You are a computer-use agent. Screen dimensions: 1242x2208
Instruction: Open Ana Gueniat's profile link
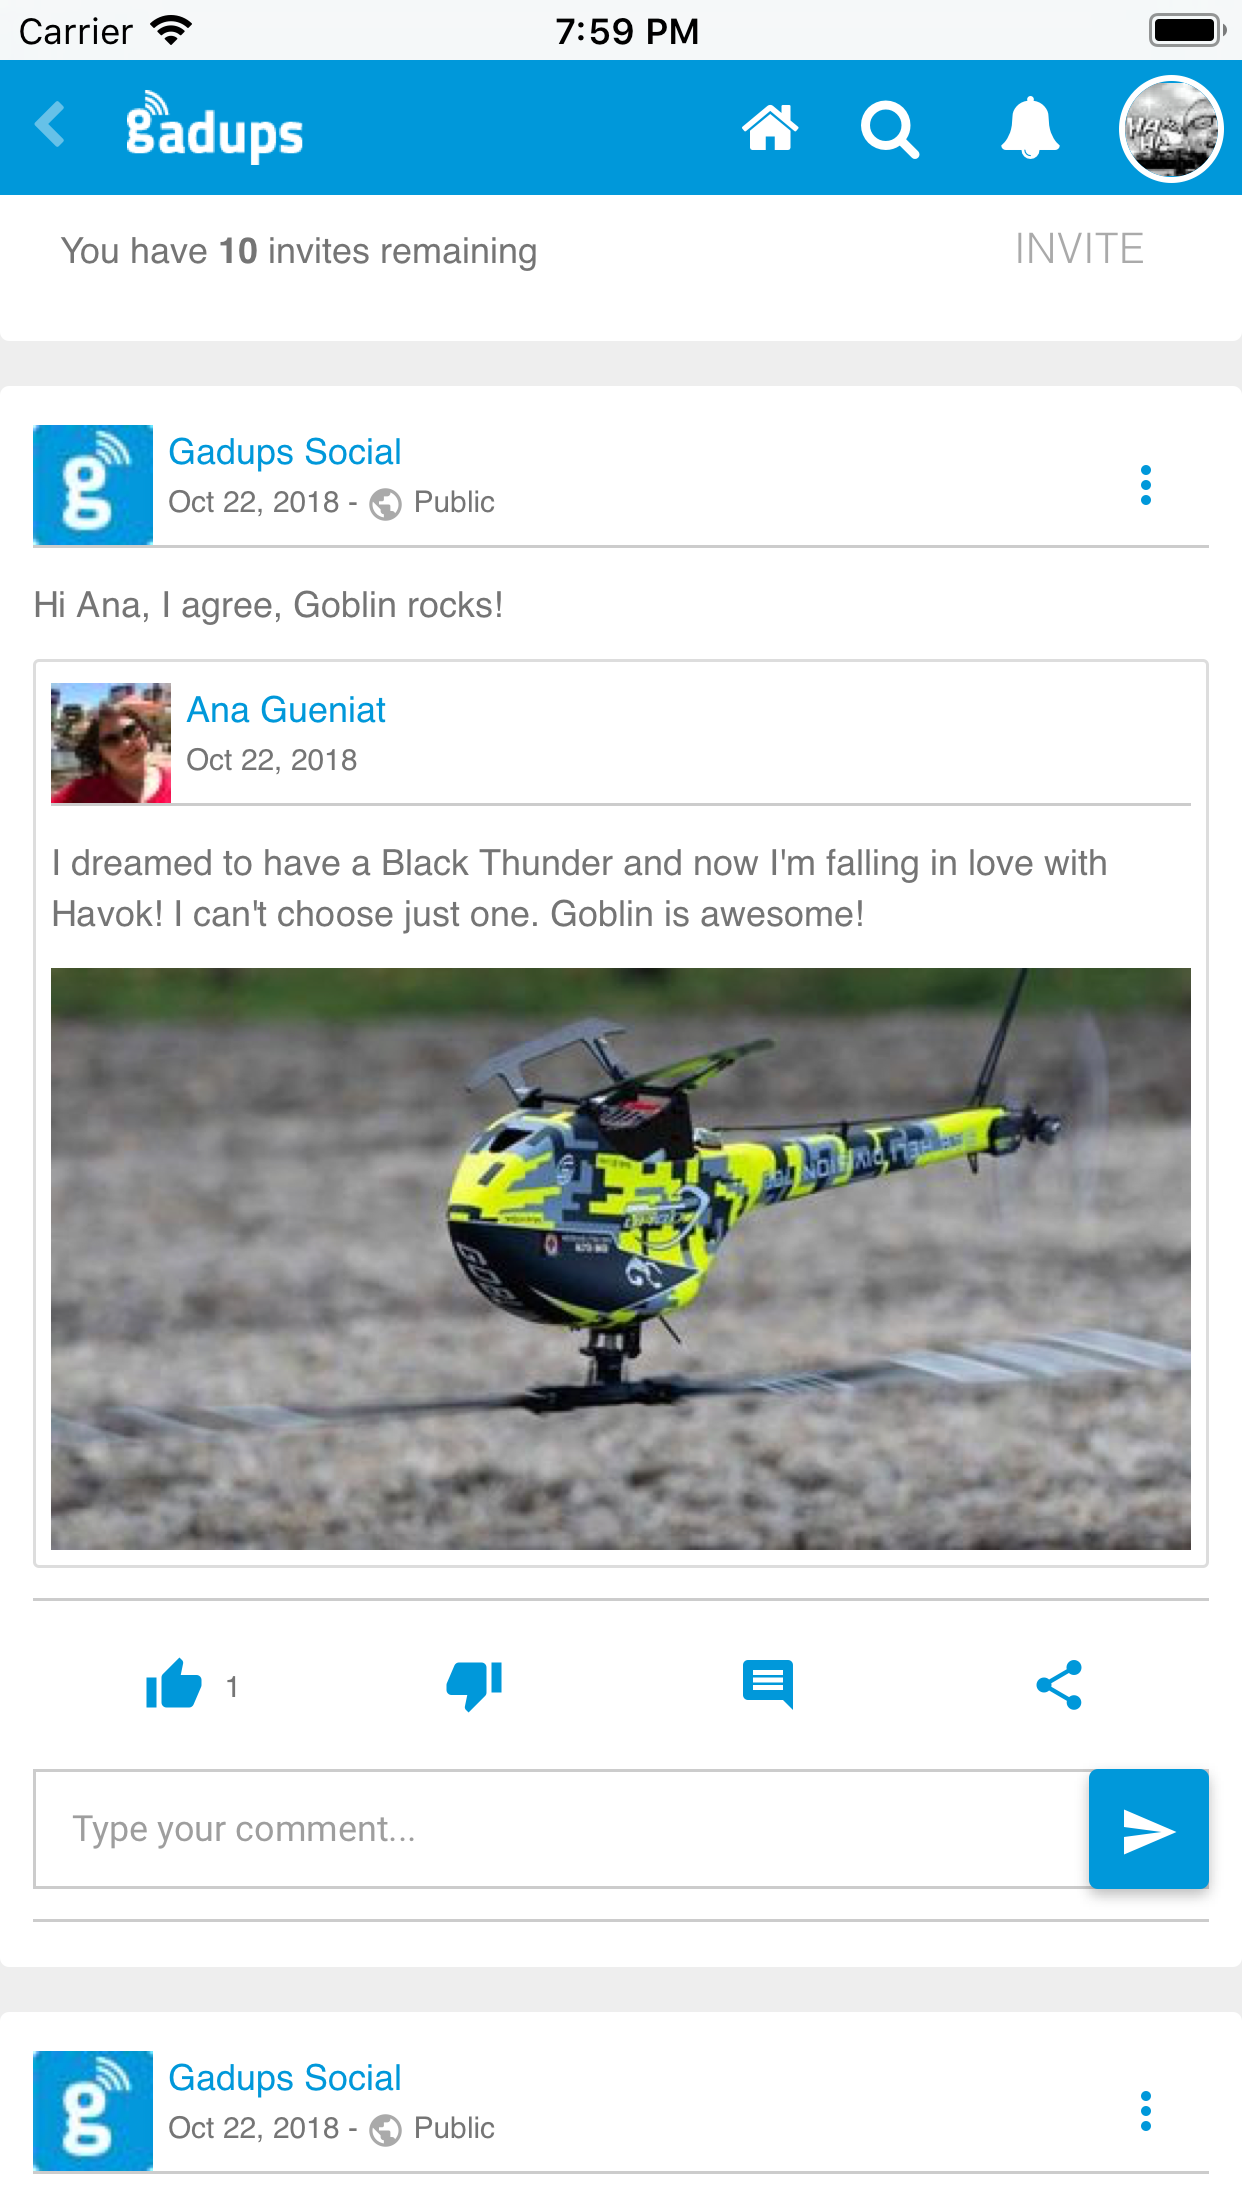[286, 710]
